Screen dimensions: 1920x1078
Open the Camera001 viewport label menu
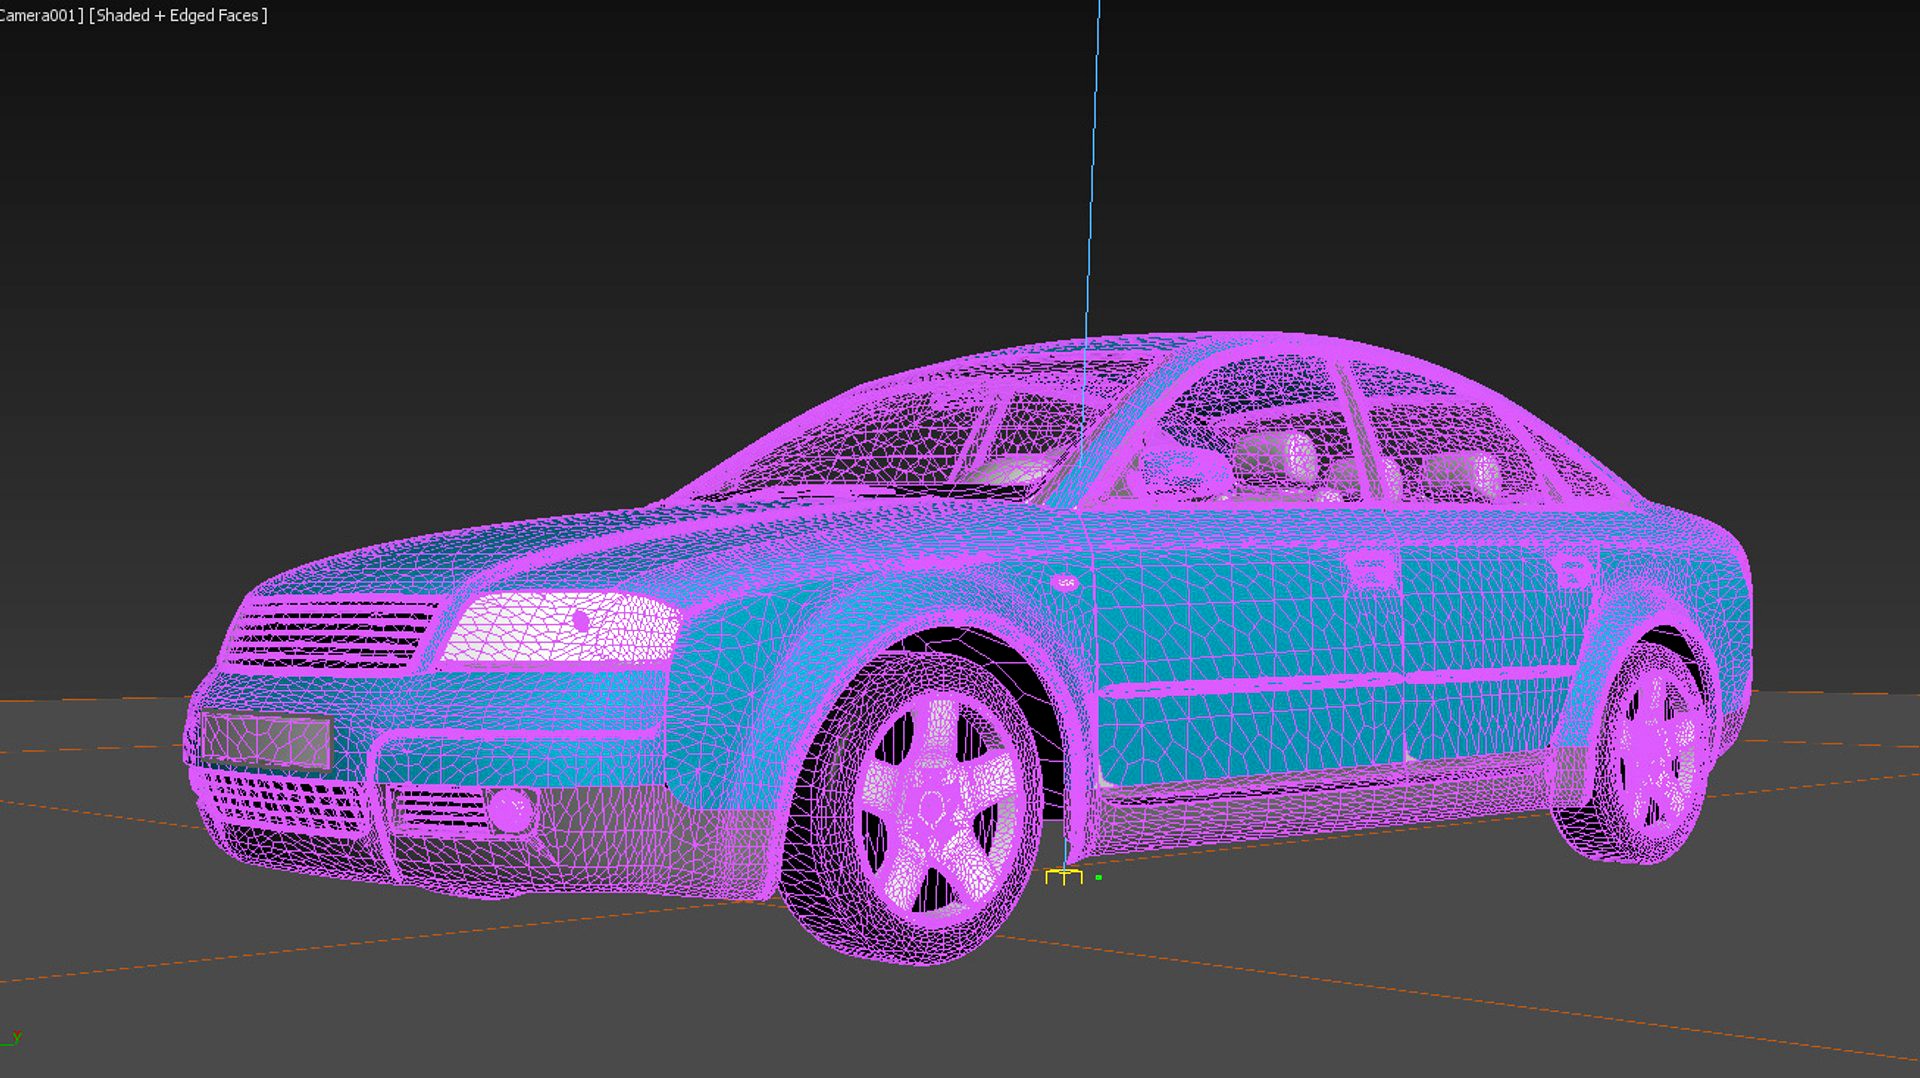tap(41, 15)
